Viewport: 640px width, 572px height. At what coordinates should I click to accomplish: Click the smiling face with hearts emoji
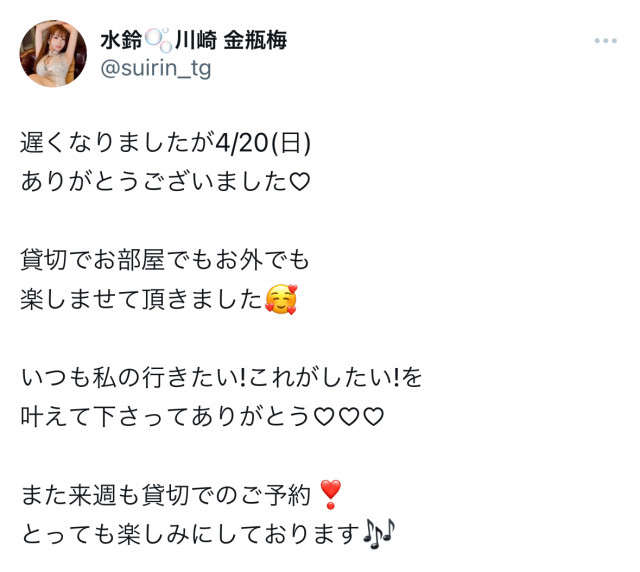(x=281, y=300)
